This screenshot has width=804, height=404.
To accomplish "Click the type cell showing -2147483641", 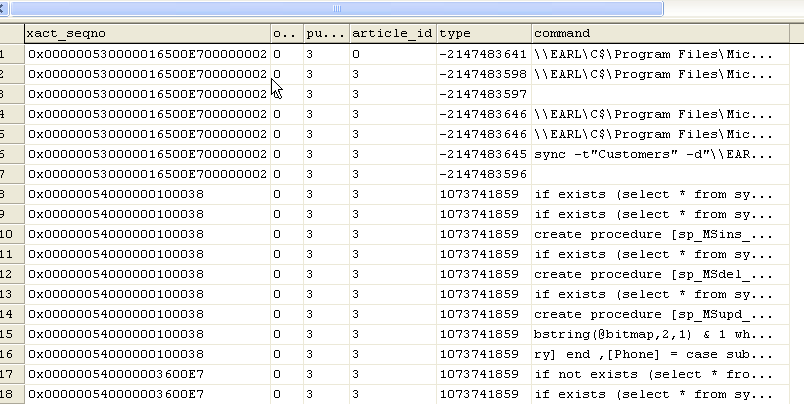I will coord(482,54).
